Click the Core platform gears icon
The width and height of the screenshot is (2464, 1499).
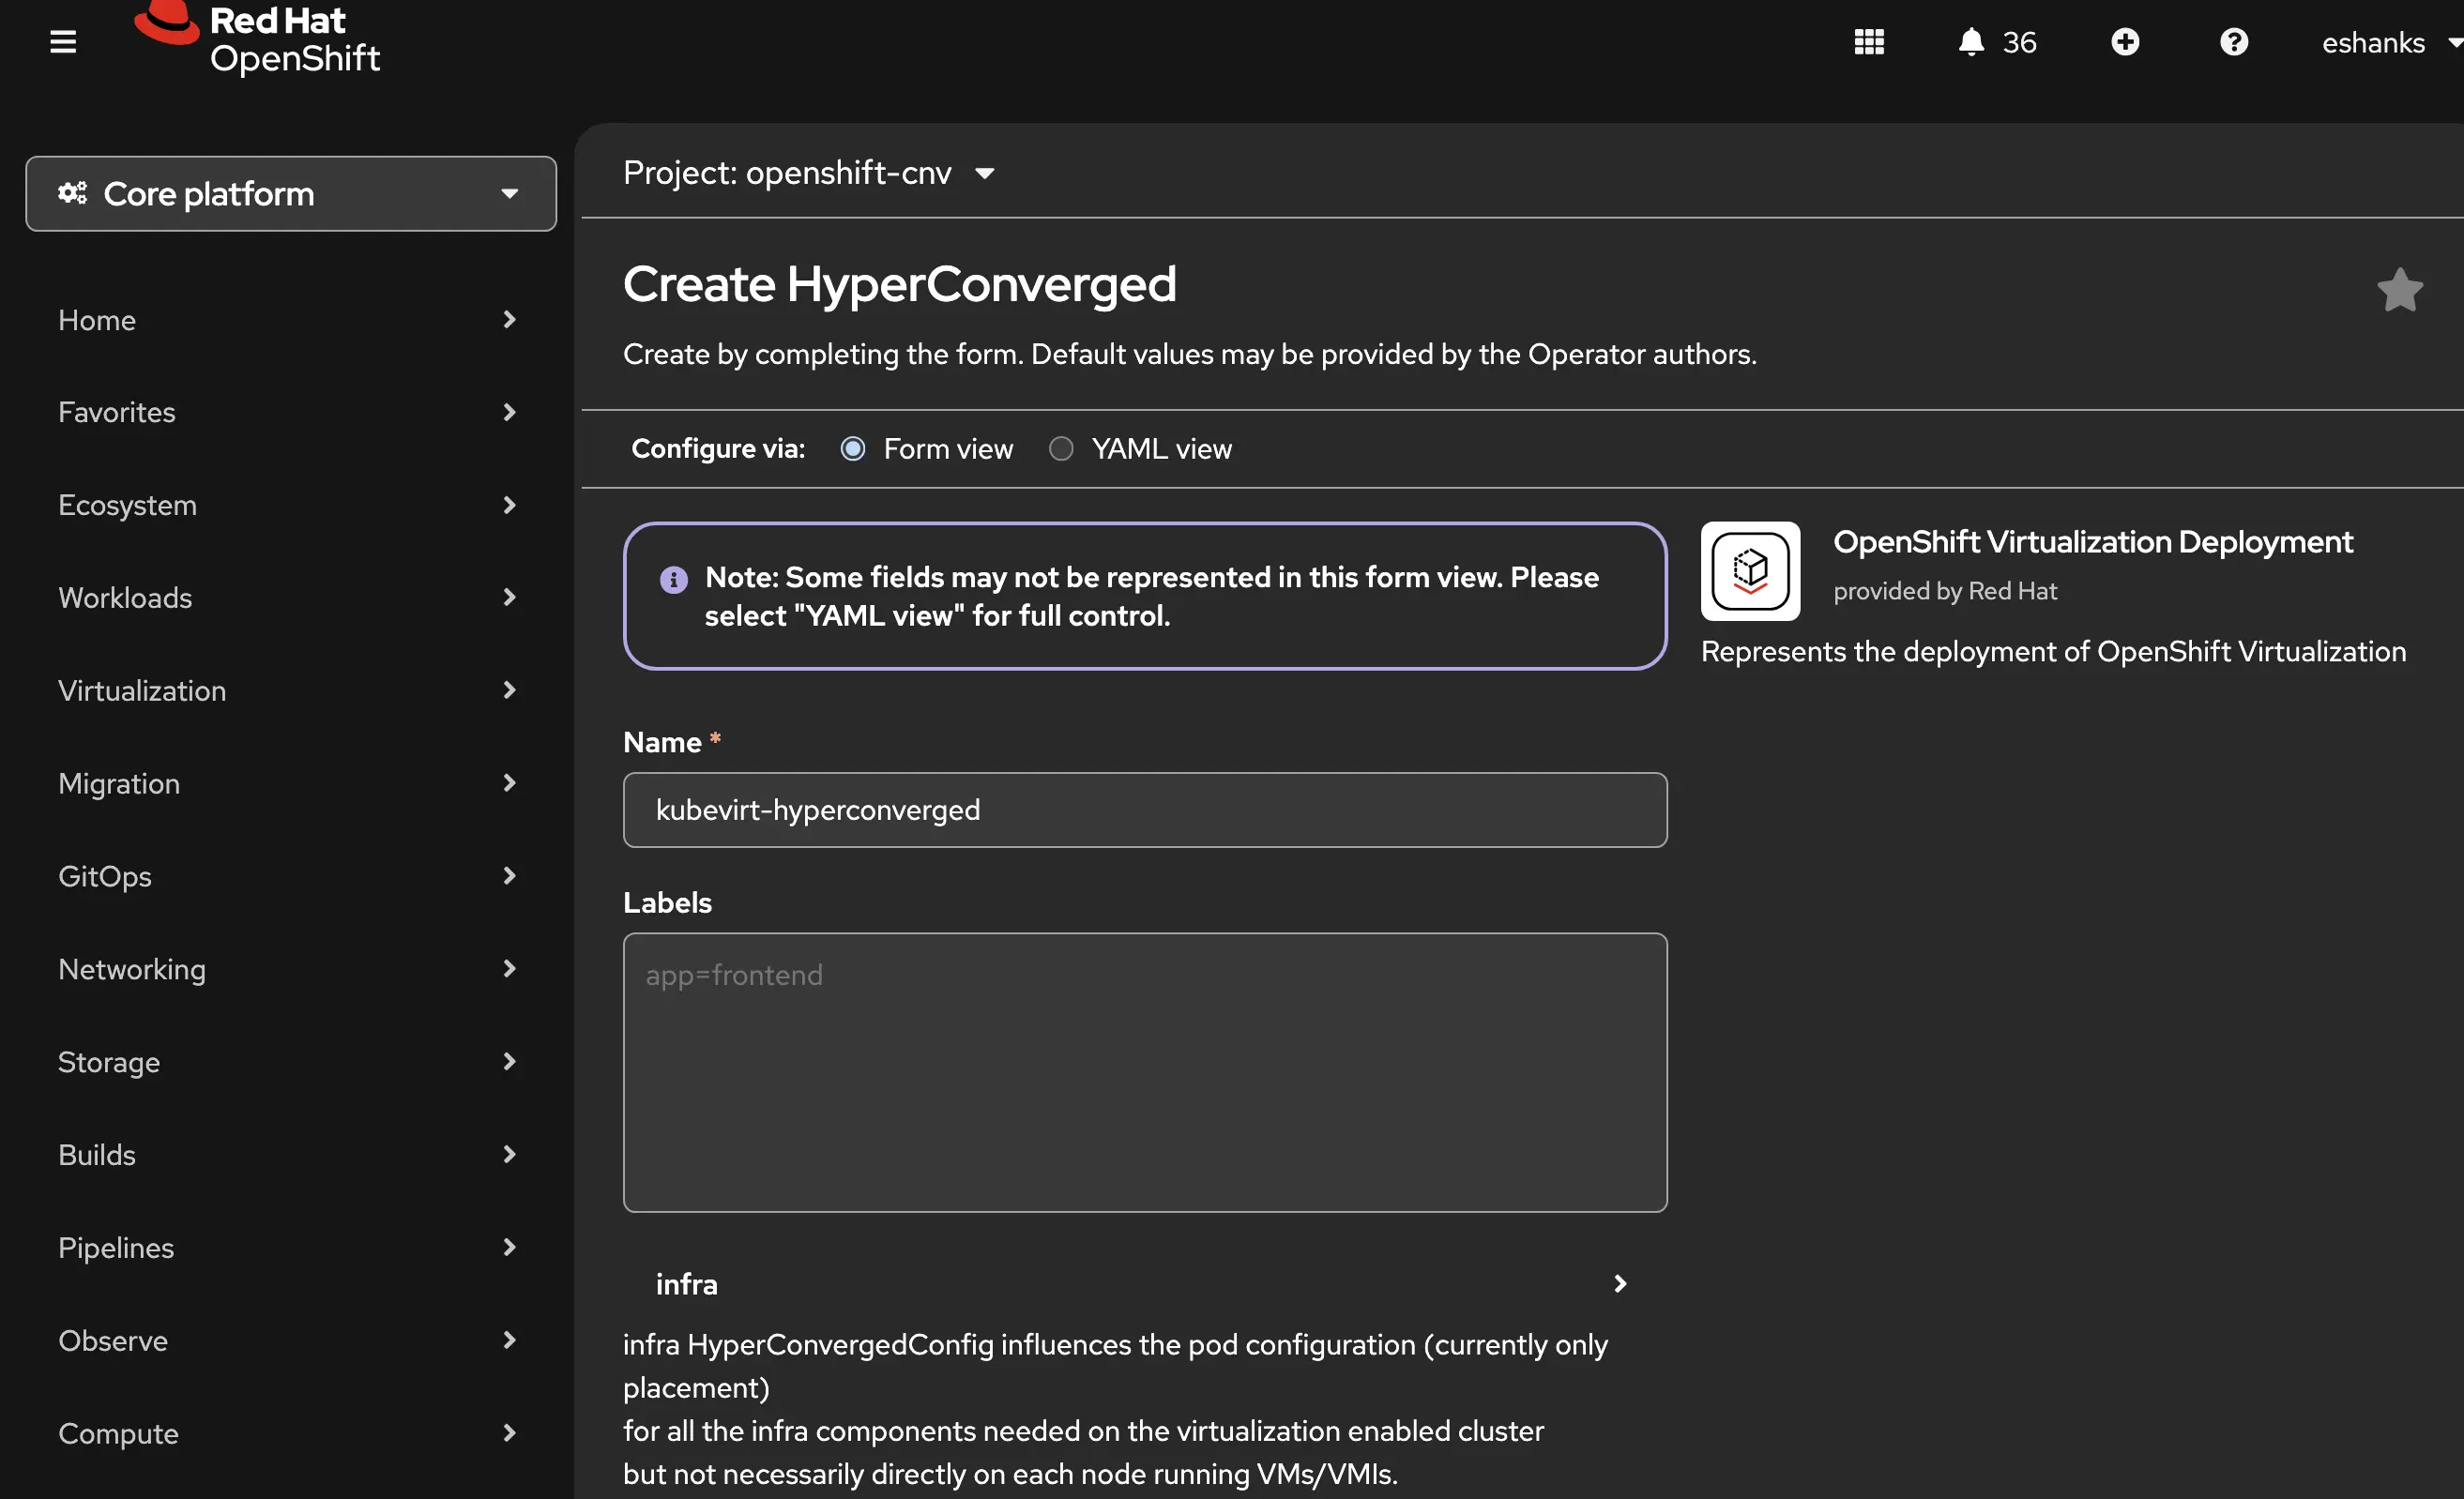(x=72, y=193)
